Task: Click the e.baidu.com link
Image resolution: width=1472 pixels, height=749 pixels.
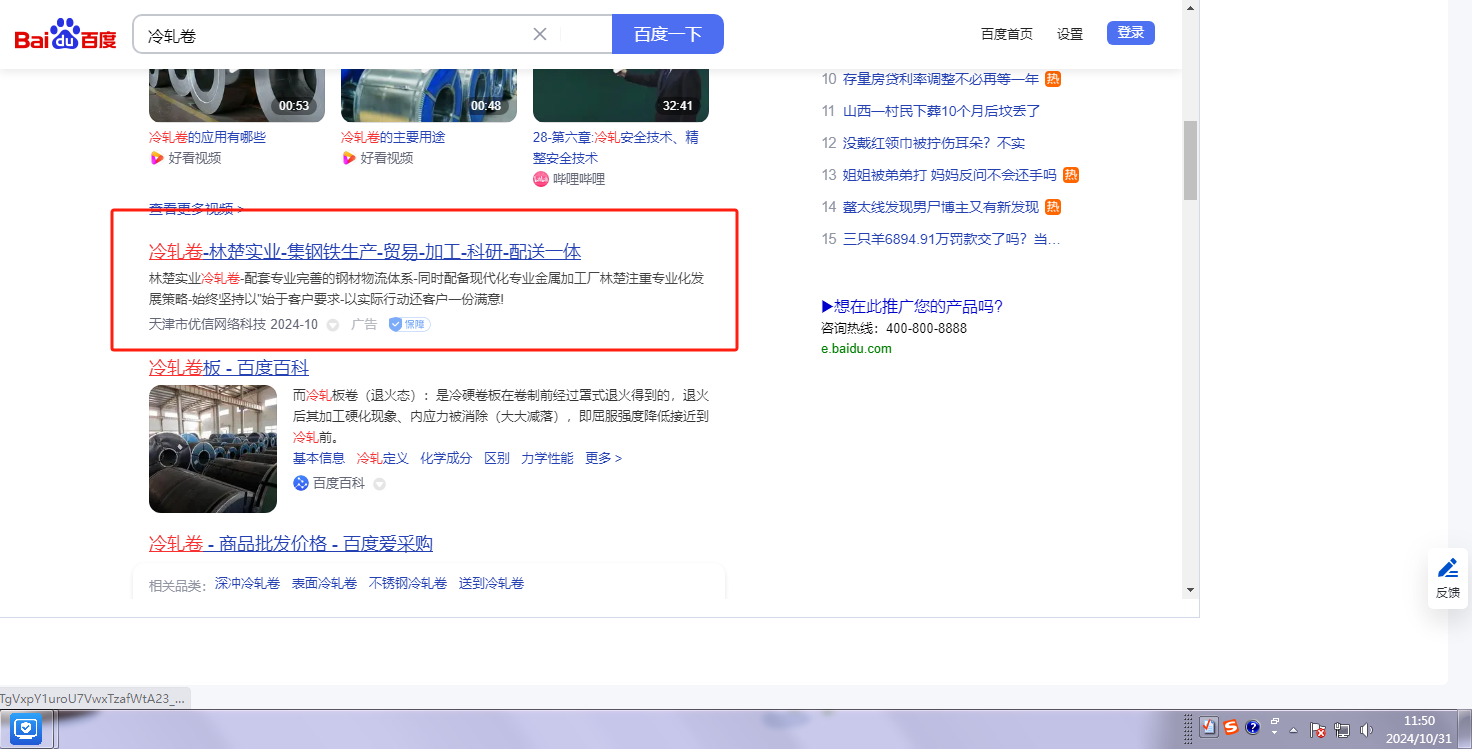Action: (856, 349)
